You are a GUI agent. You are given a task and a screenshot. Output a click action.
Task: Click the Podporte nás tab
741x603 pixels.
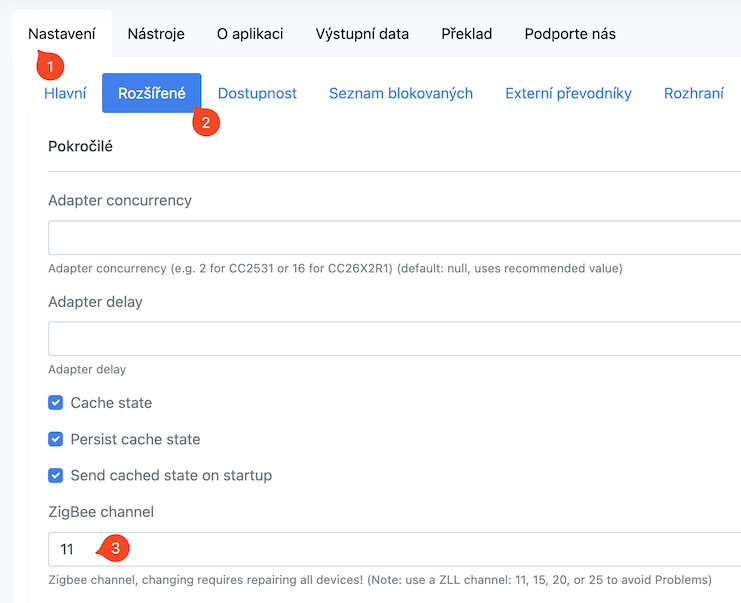coord(570,33)
